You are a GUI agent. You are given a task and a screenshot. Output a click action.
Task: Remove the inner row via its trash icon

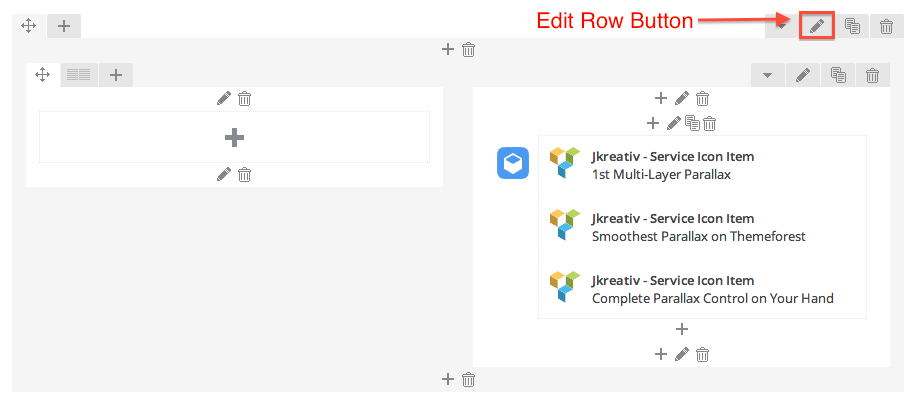(872, 75)
